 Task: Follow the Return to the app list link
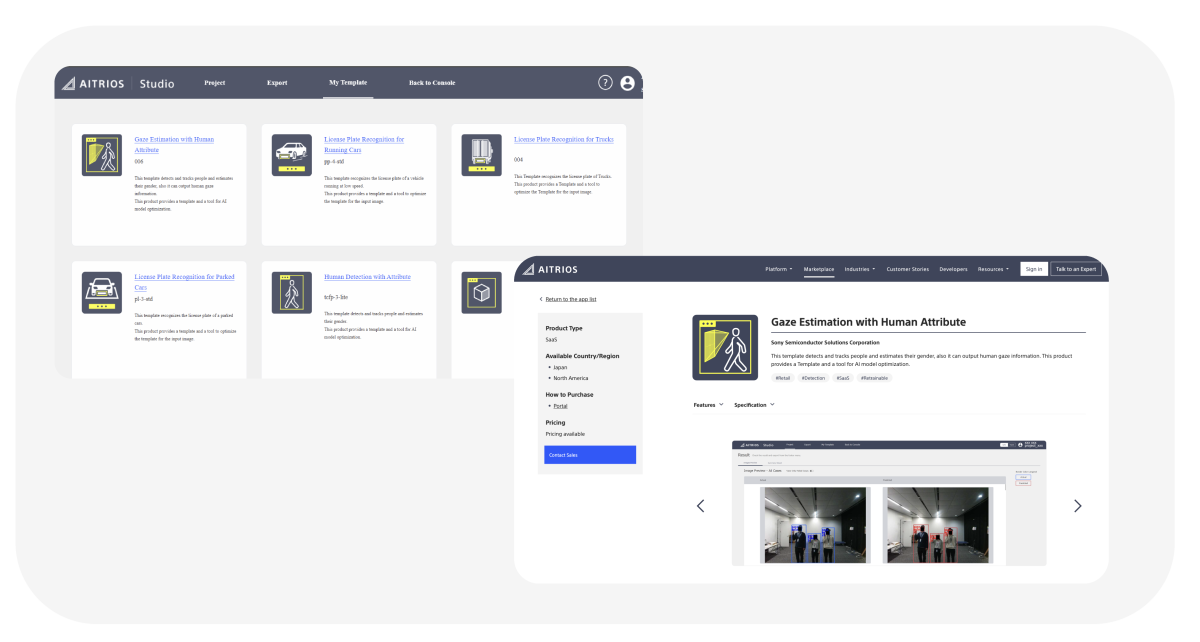point(568,299)
